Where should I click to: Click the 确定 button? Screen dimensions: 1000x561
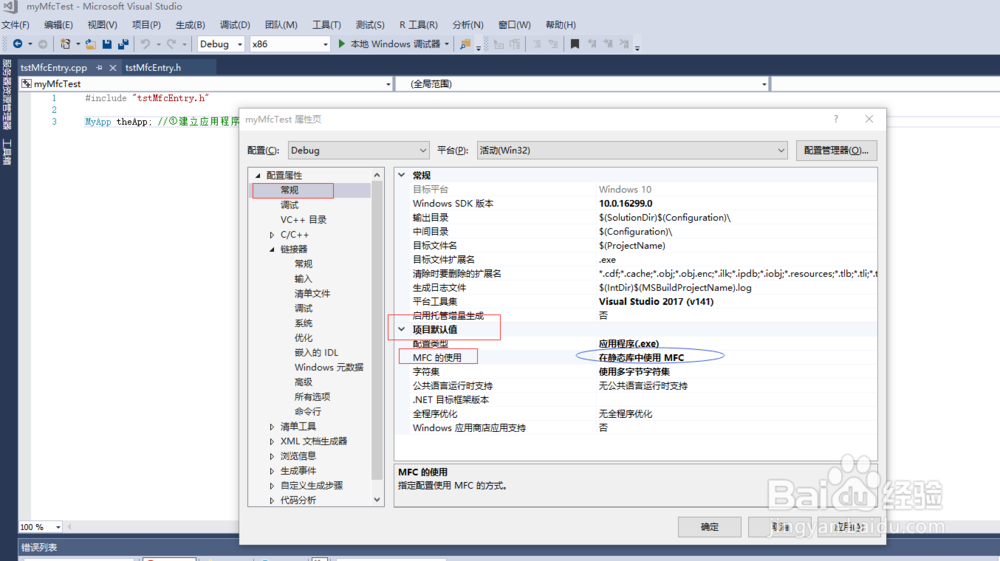point(709,527)
